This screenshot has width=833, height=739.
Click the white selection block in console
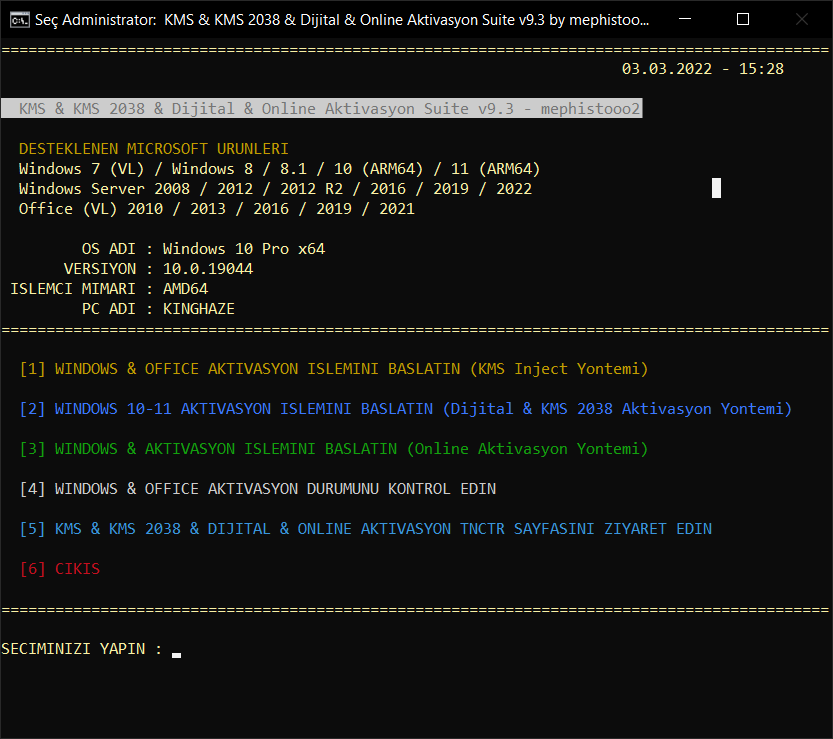click(x=716, y=188)
